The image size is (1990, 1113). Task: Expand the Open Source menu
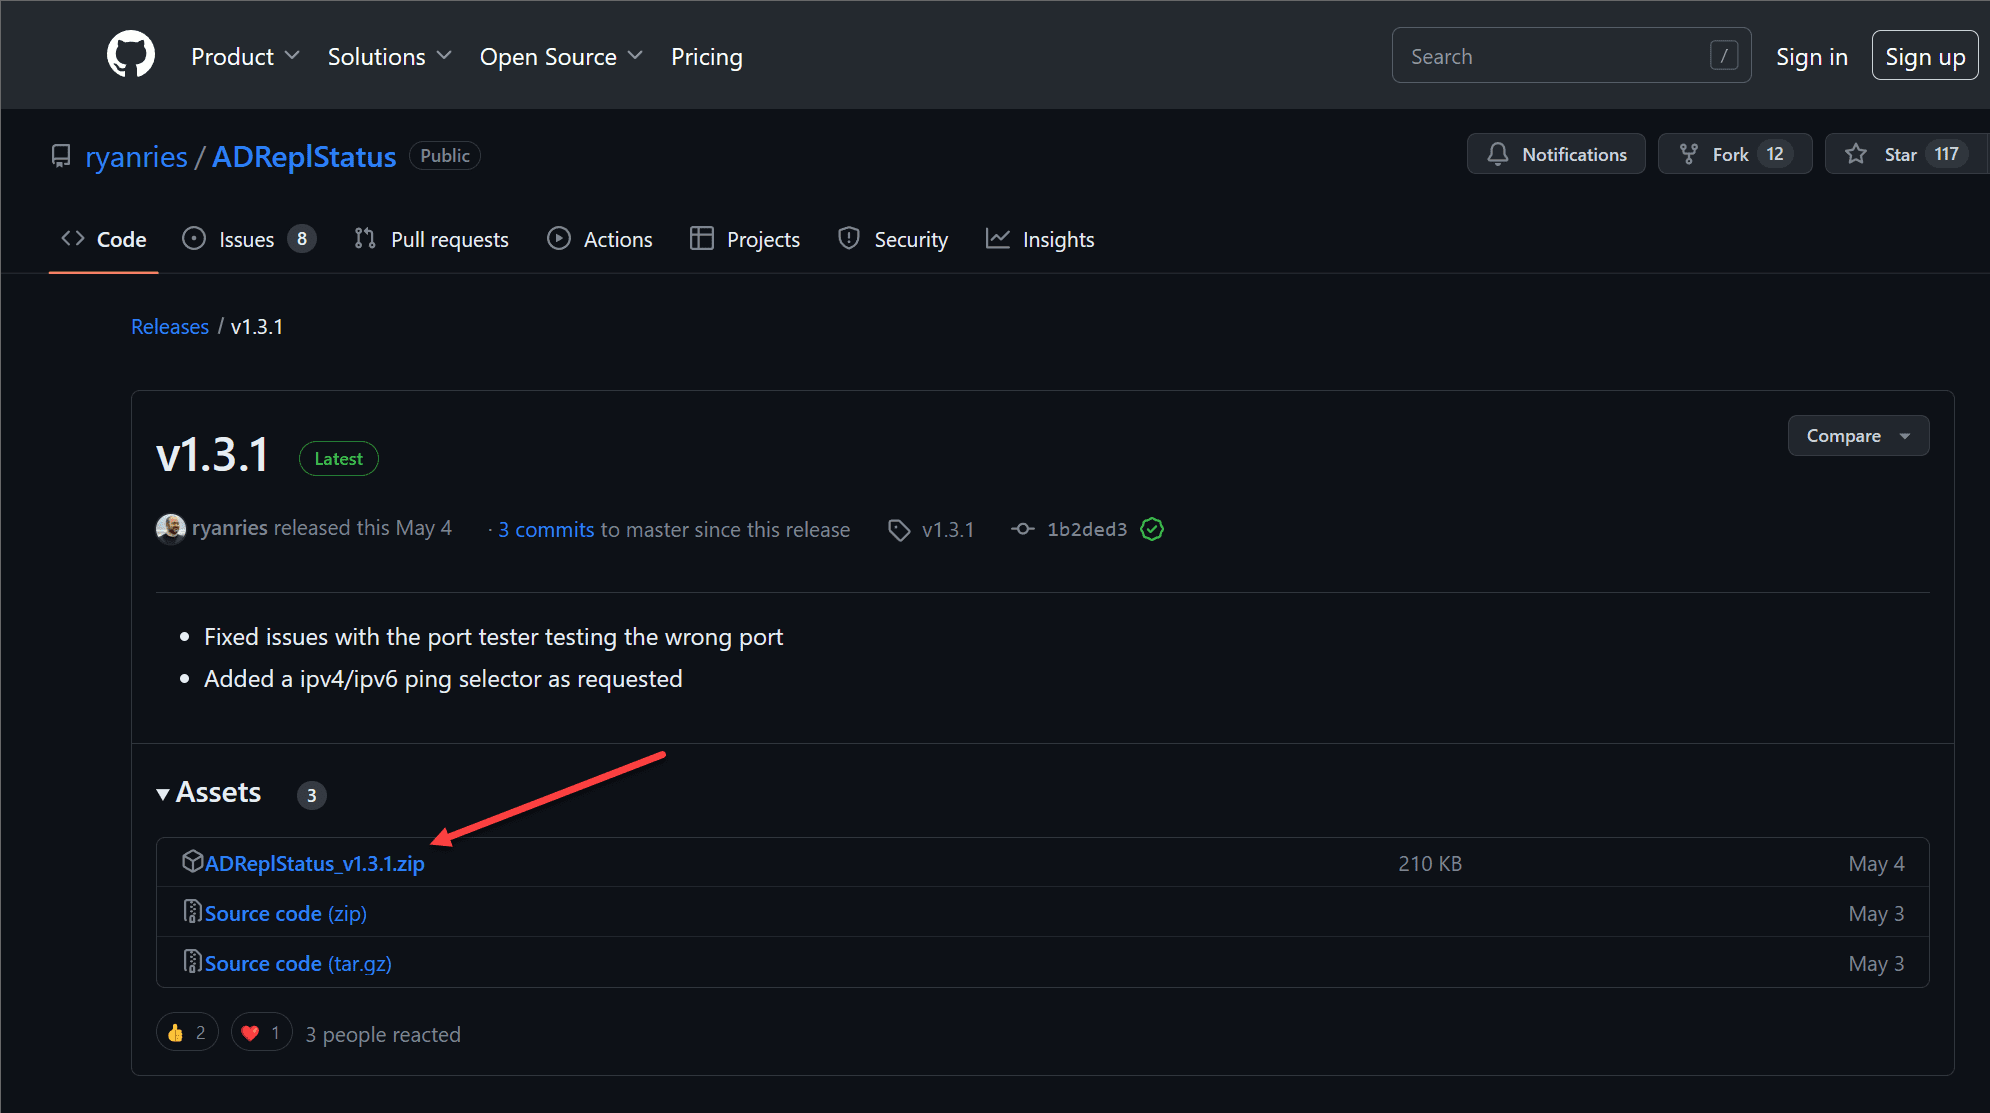[x=561, y=57]
